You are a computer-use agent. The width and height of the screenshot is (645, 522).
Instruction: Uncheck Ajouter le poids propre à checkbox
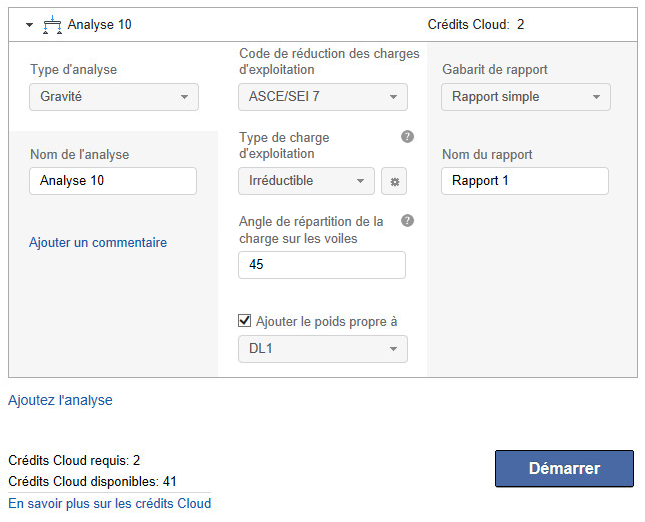245,321
